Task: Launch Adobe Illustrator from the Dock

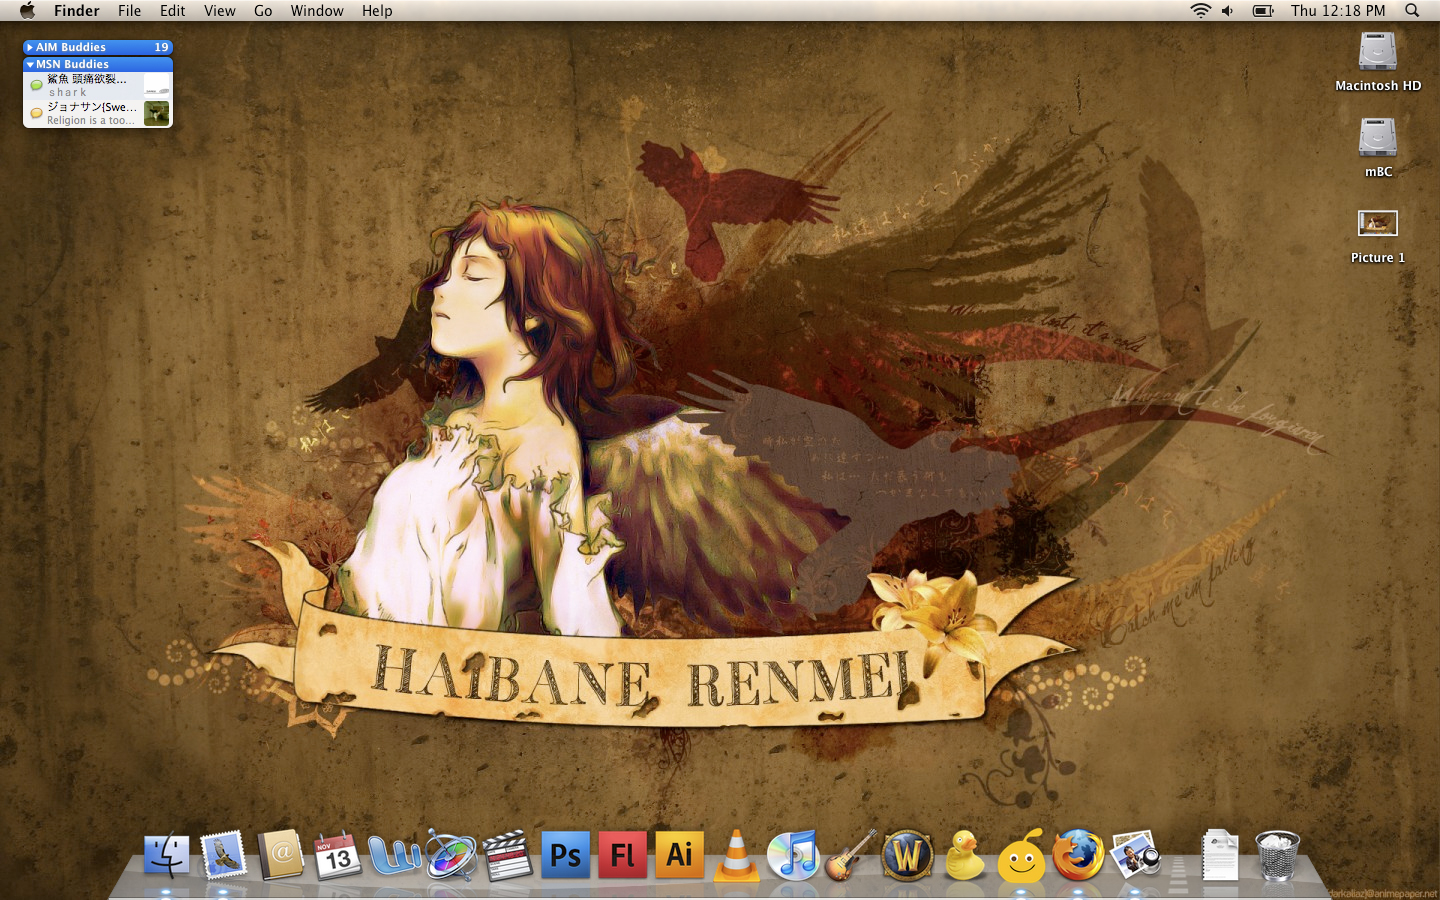Action: tap(679, 856)
